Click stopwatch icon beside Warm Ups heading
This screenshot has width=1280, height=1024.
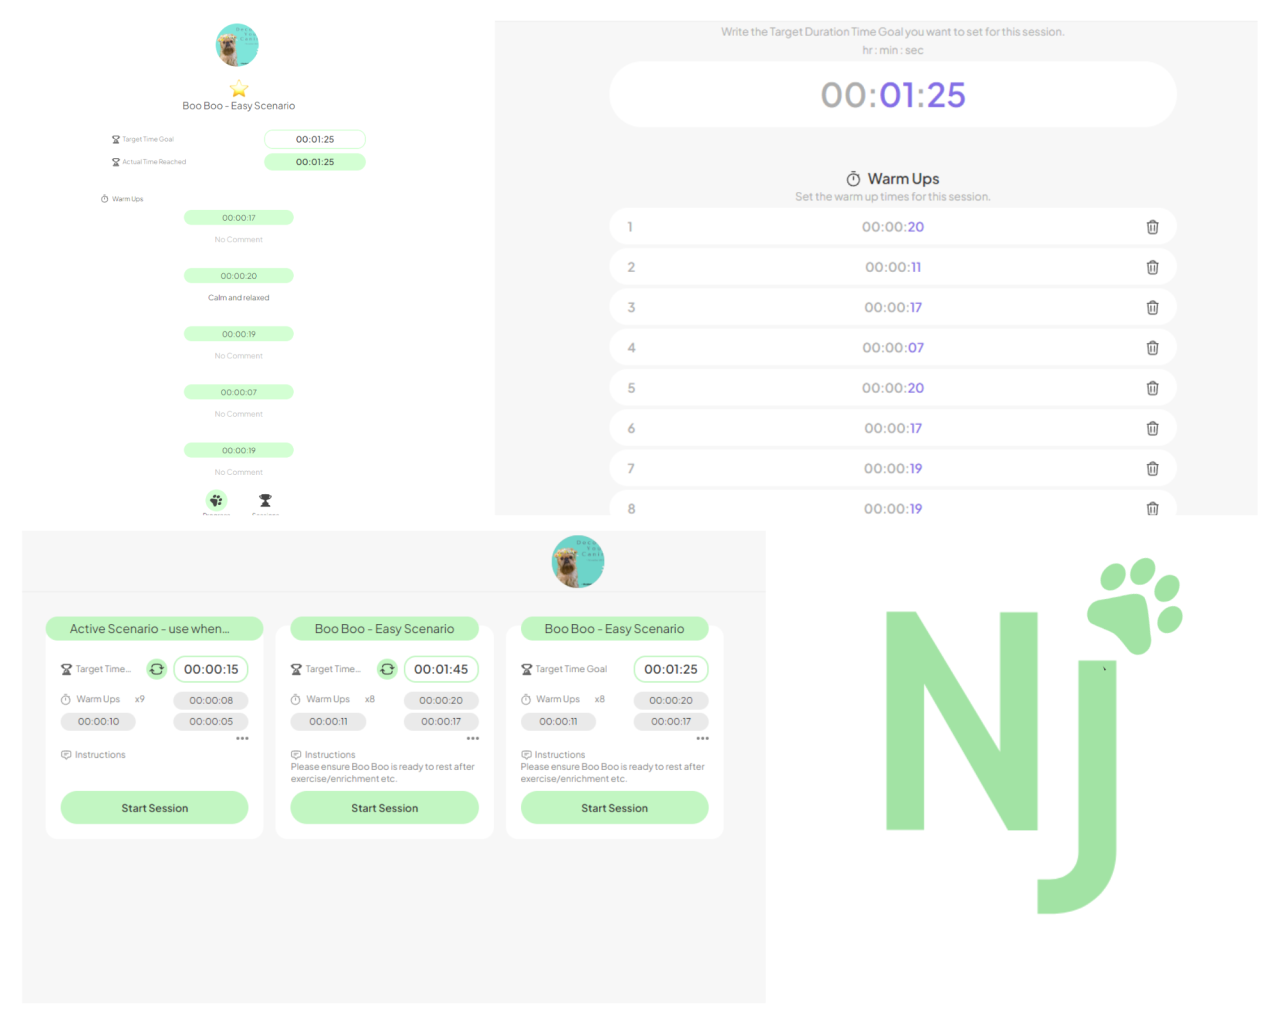[x=853, y=179]
